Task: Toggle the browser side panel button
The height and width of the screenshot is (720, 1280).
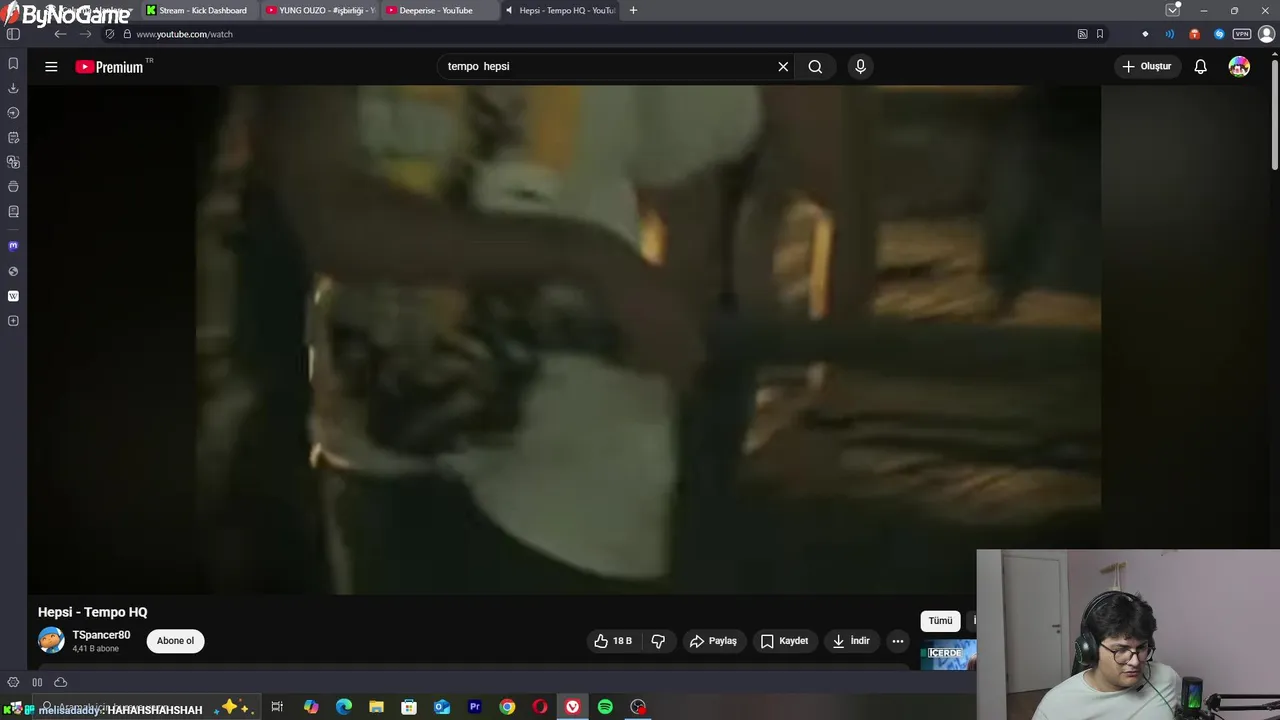Action: pyautogui.click(x=13, y=34)
